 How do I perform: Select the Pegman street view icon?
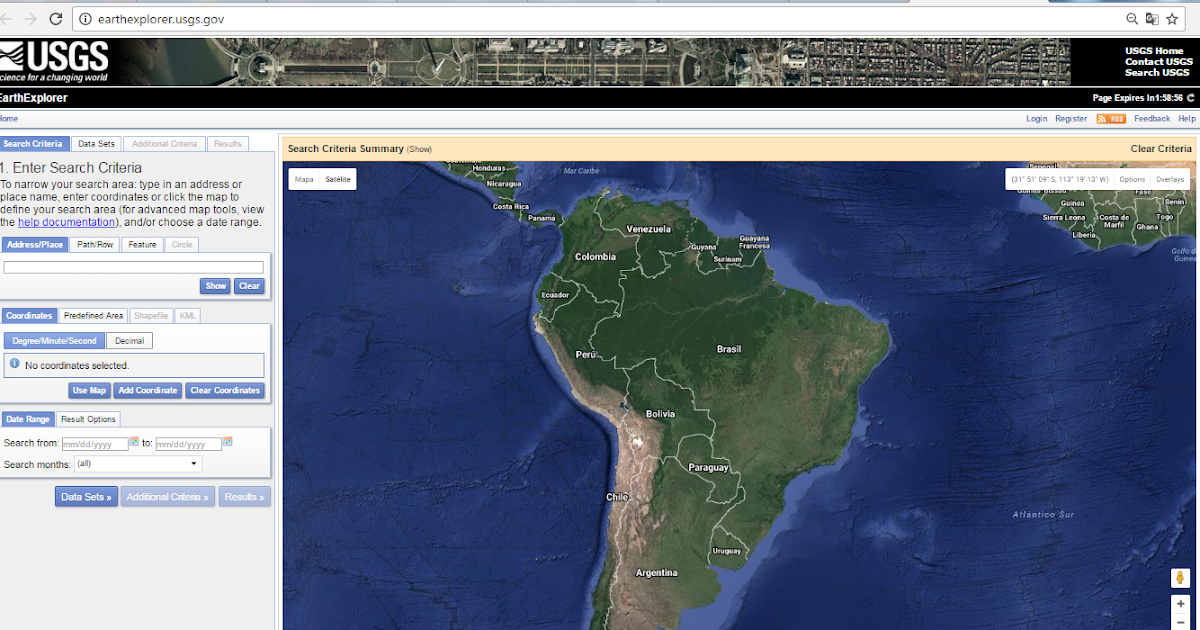coord(1180,577)
